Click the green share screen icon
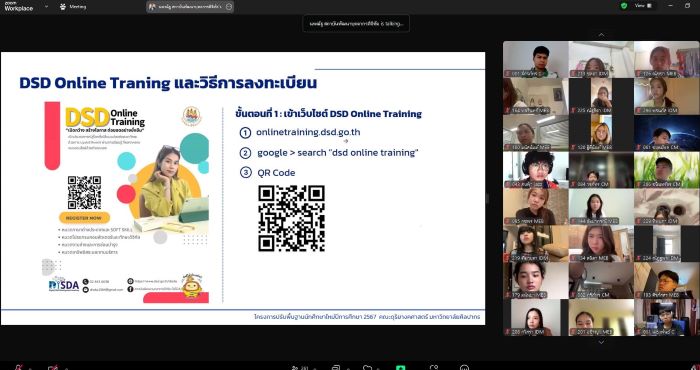700x370 pixels. pyautogui.click(x=400, y=368)
